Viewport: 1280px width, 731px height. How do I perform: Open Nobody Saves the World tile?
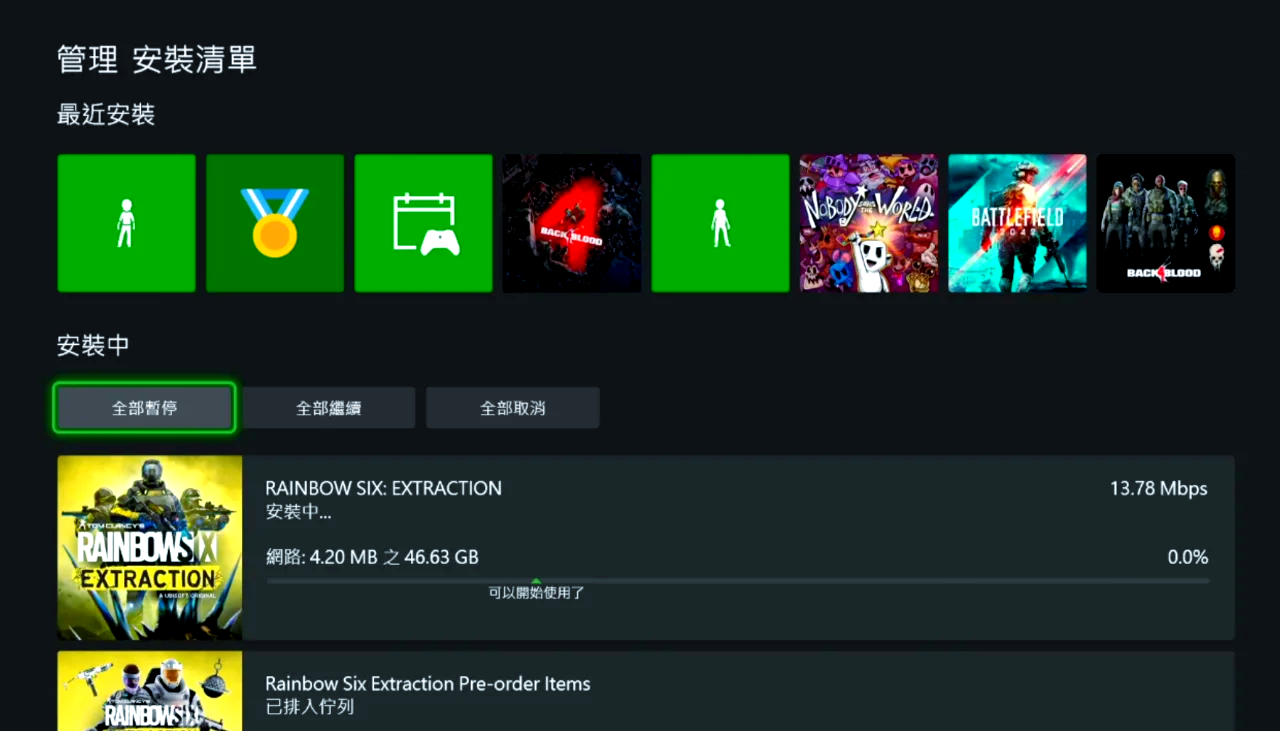[869, 223]
